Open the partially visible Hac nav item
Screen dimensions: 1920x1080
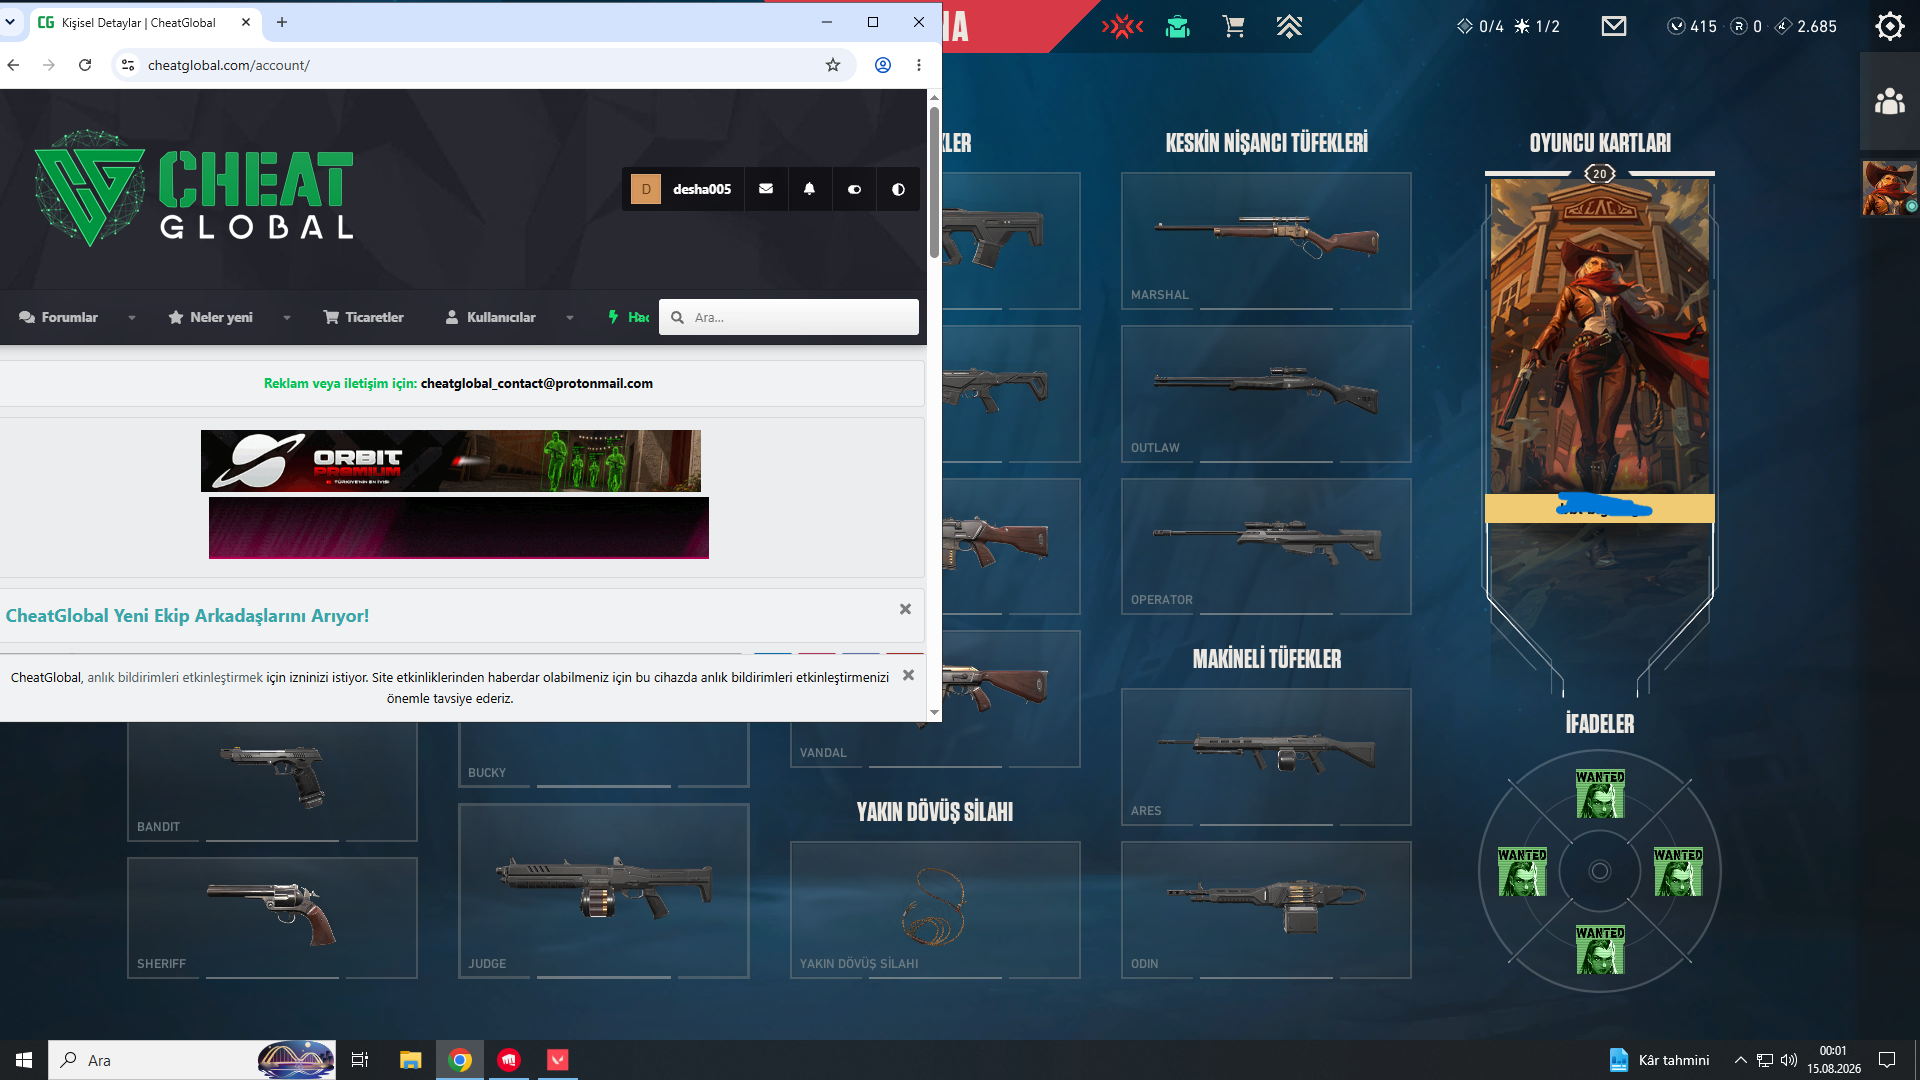629,318
